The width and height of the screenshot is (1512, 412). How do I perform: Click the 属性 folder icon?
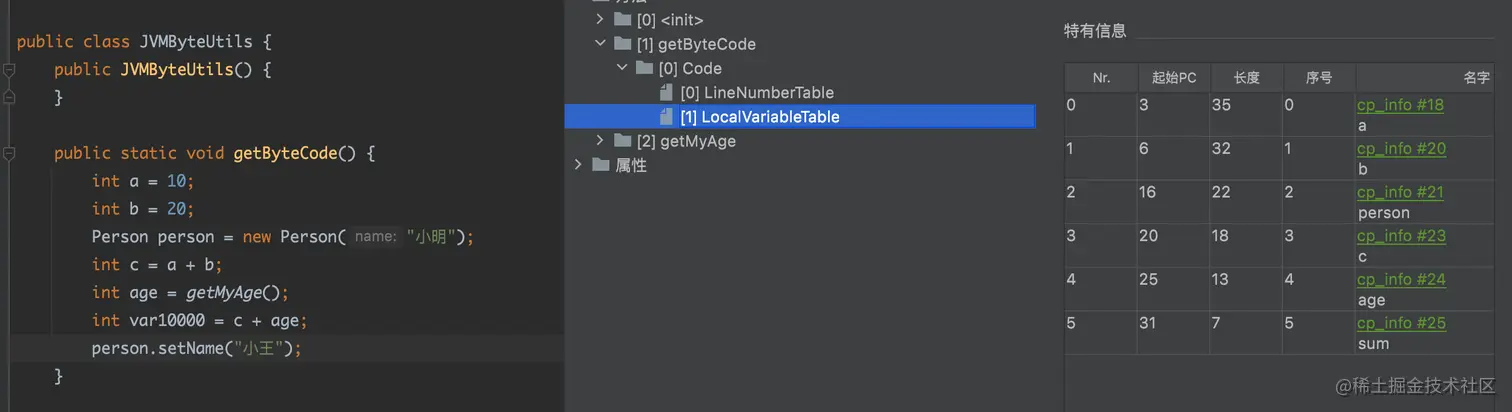pyautogui.click(x=601, y=165)
